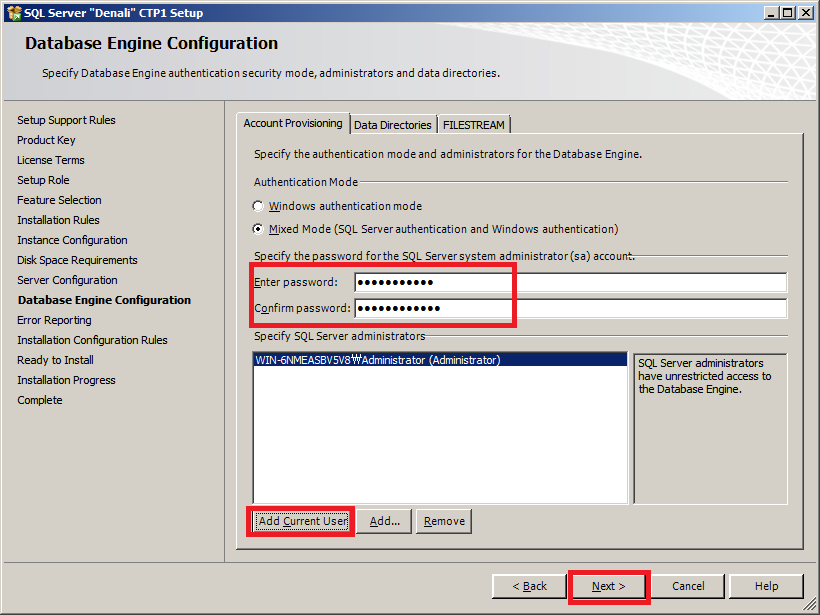
Task: Click the window resize grip corner
Action: click(x=810, y=606)
